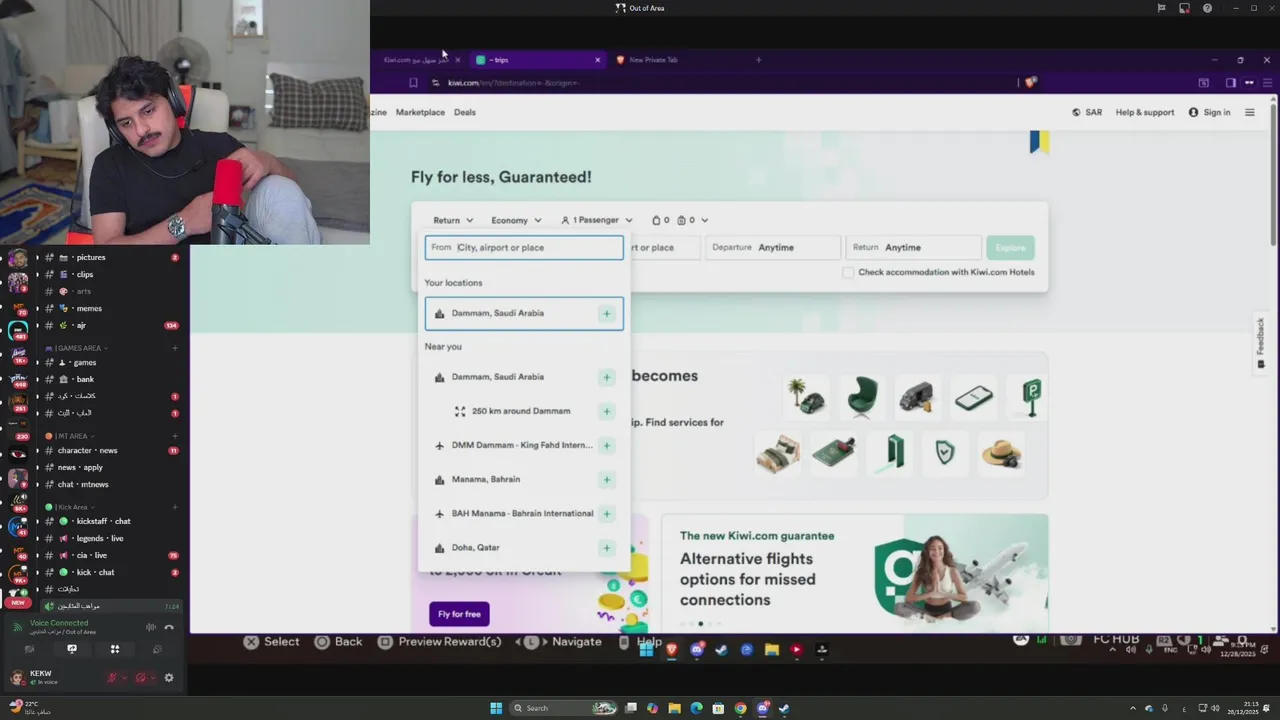This screenshot has height=720, width=1280.
Task: Collapse the GAMES AREA category
Action: pyautogui.click(x=77, y=348)
